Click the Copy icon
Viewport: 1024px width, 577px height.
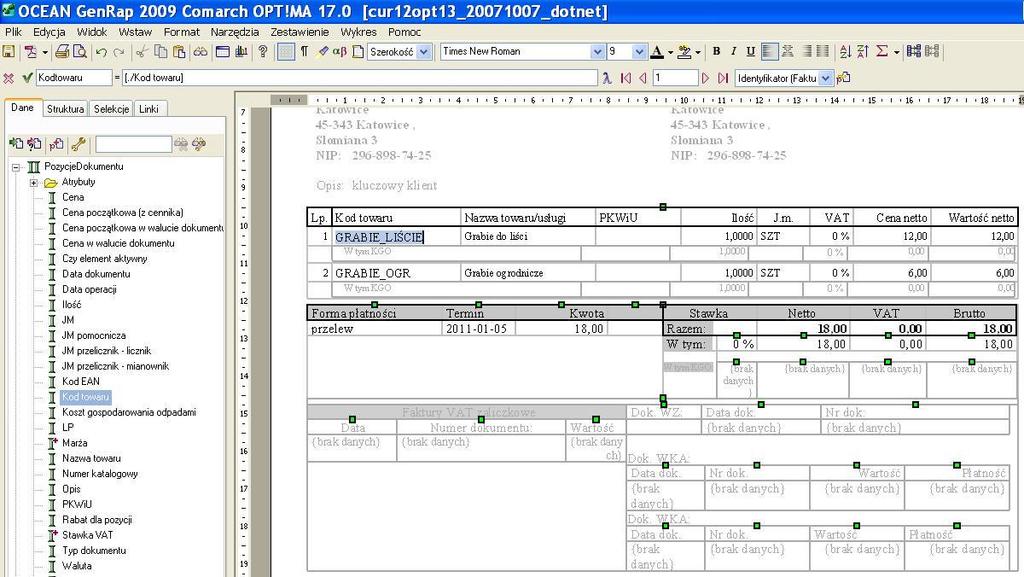click(x=160, y=52)
